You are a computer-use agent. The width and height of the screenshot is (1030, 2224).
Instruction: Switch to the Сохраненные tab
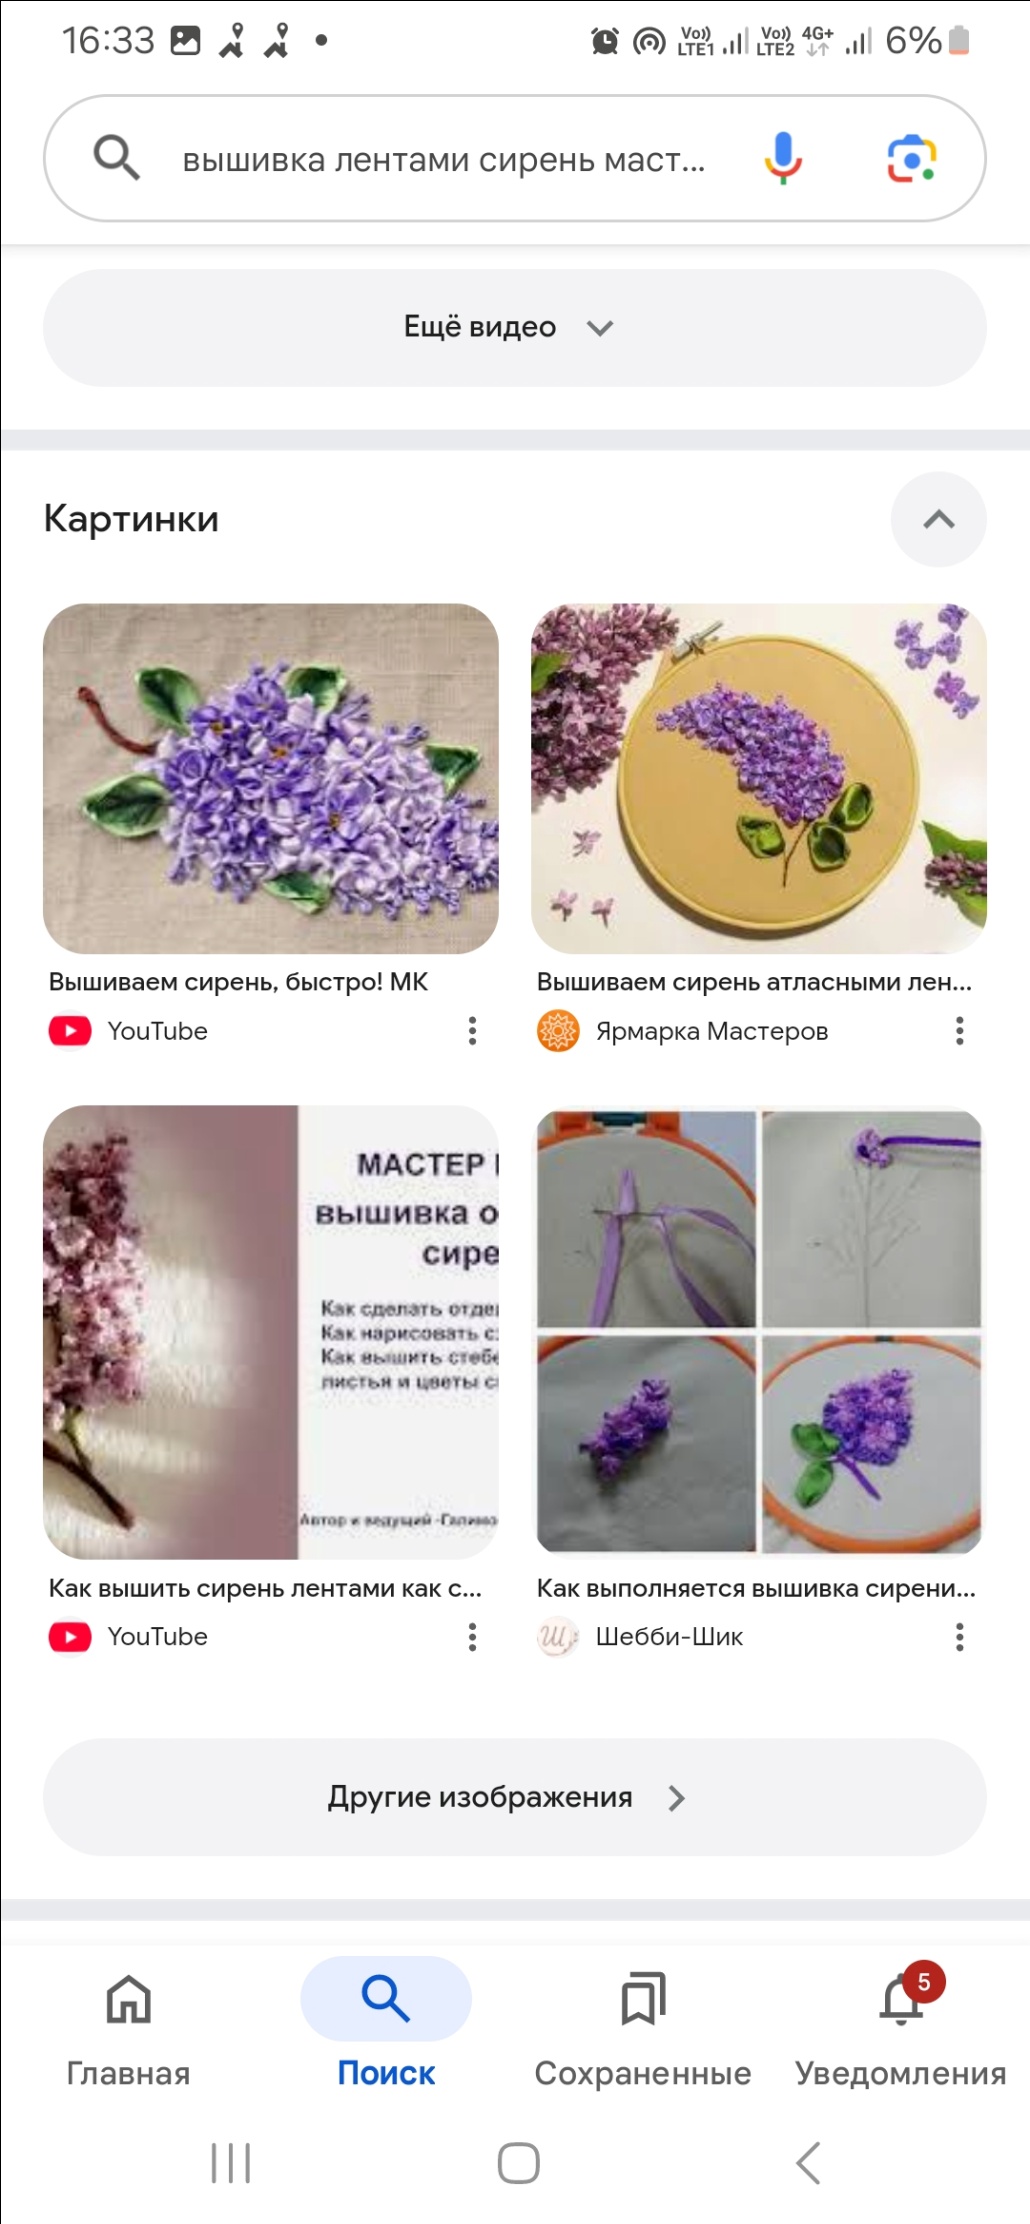click(642, 2026)
